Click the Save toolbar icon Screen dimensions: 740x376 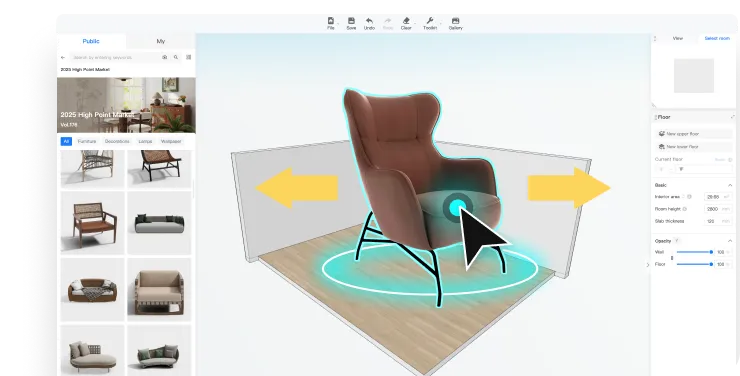[351, 21]
